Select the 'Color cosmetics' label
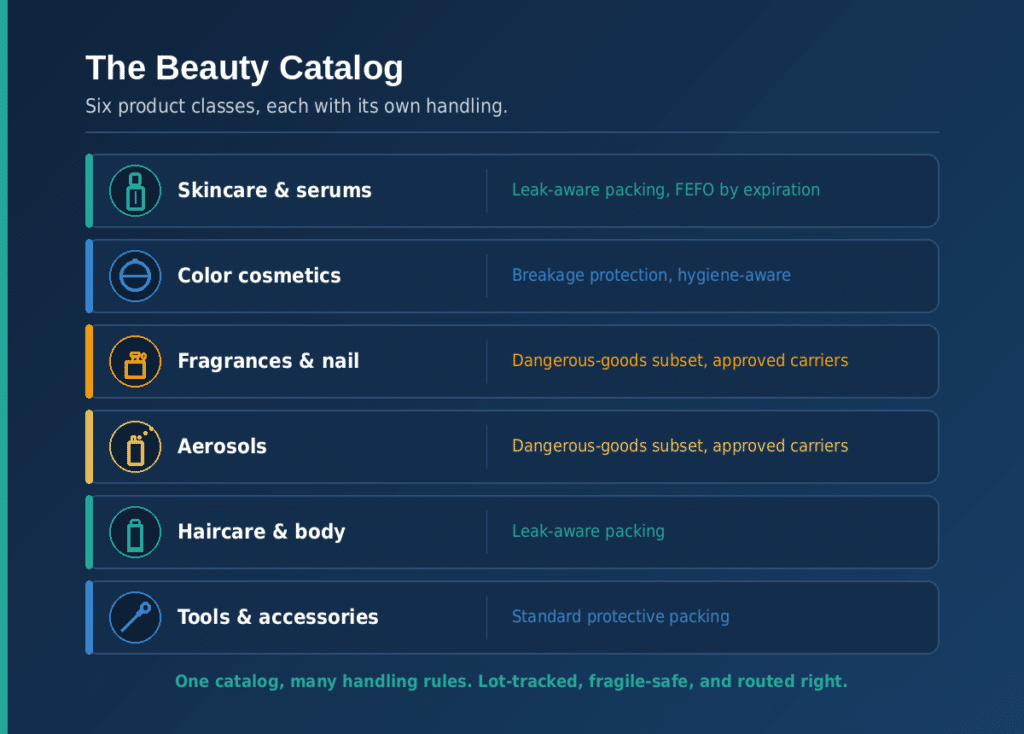Viewport: 1024px width, 734px height. click(259, 276)
